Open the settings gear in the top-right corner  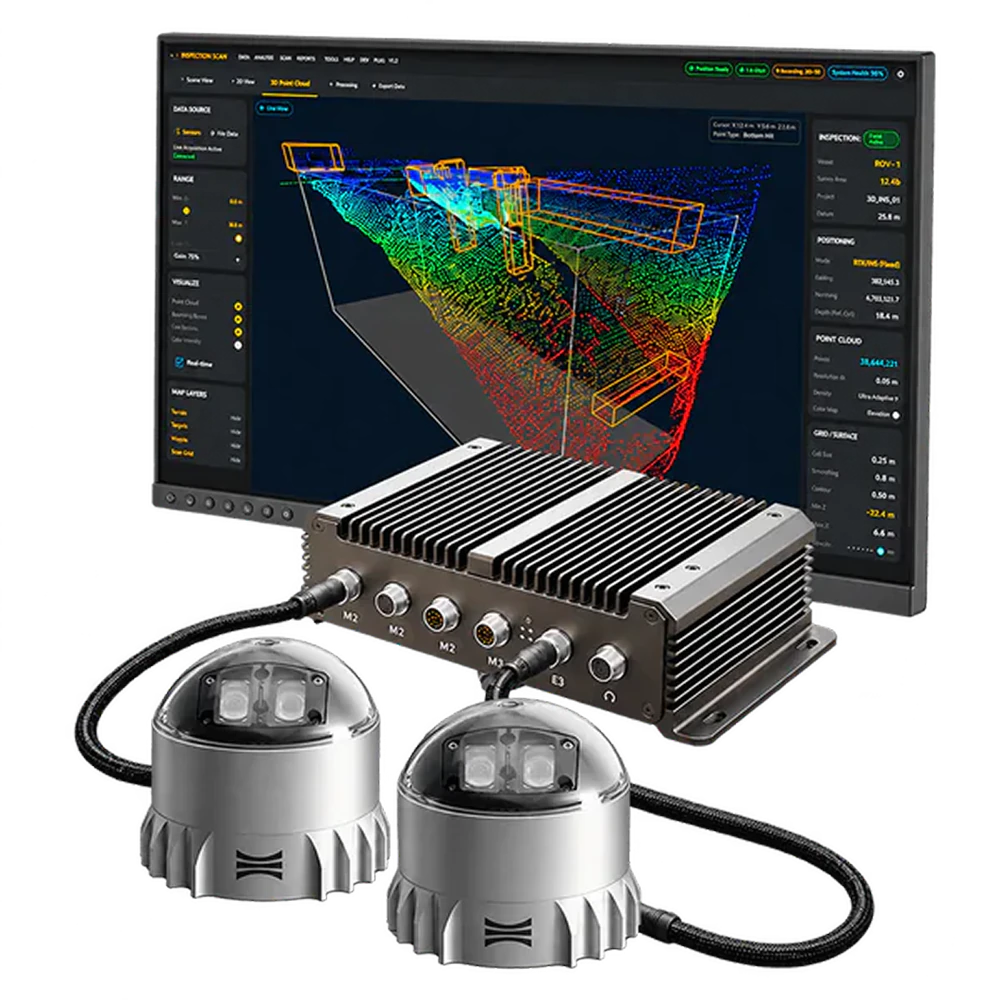point(900,74)
